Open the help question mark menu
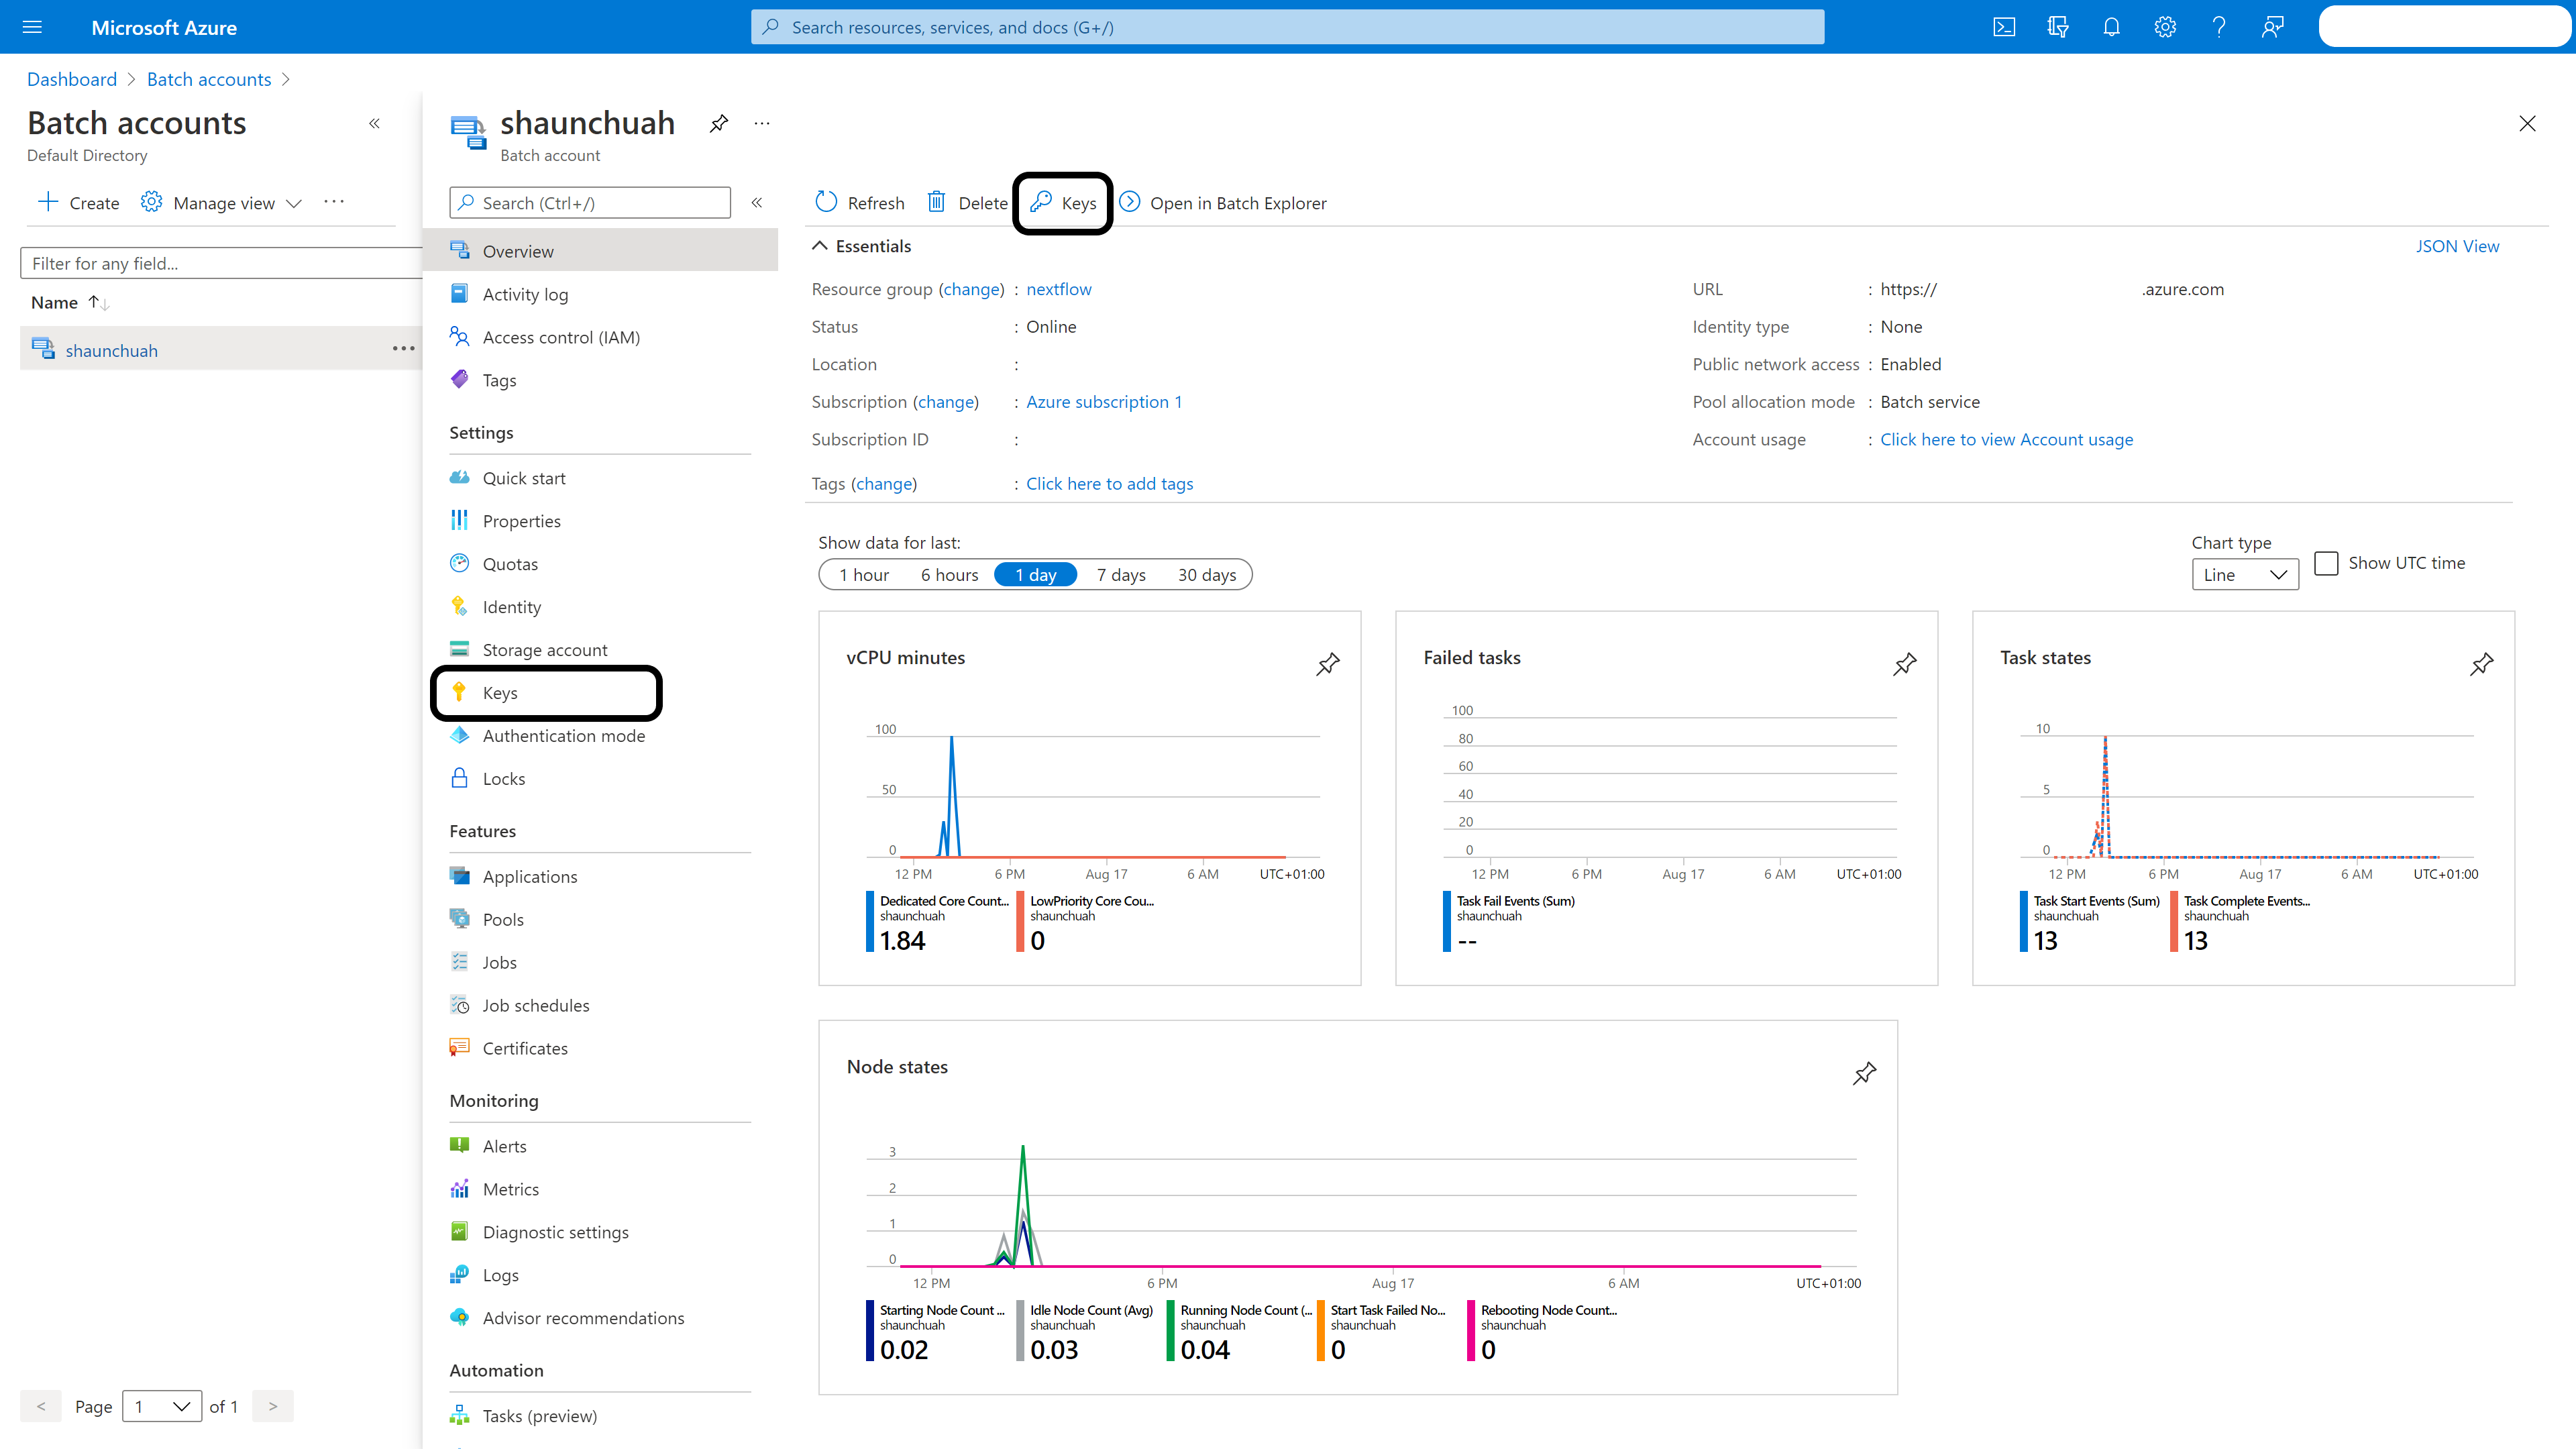2576x1449 pixels. (x=2219, y=27)
